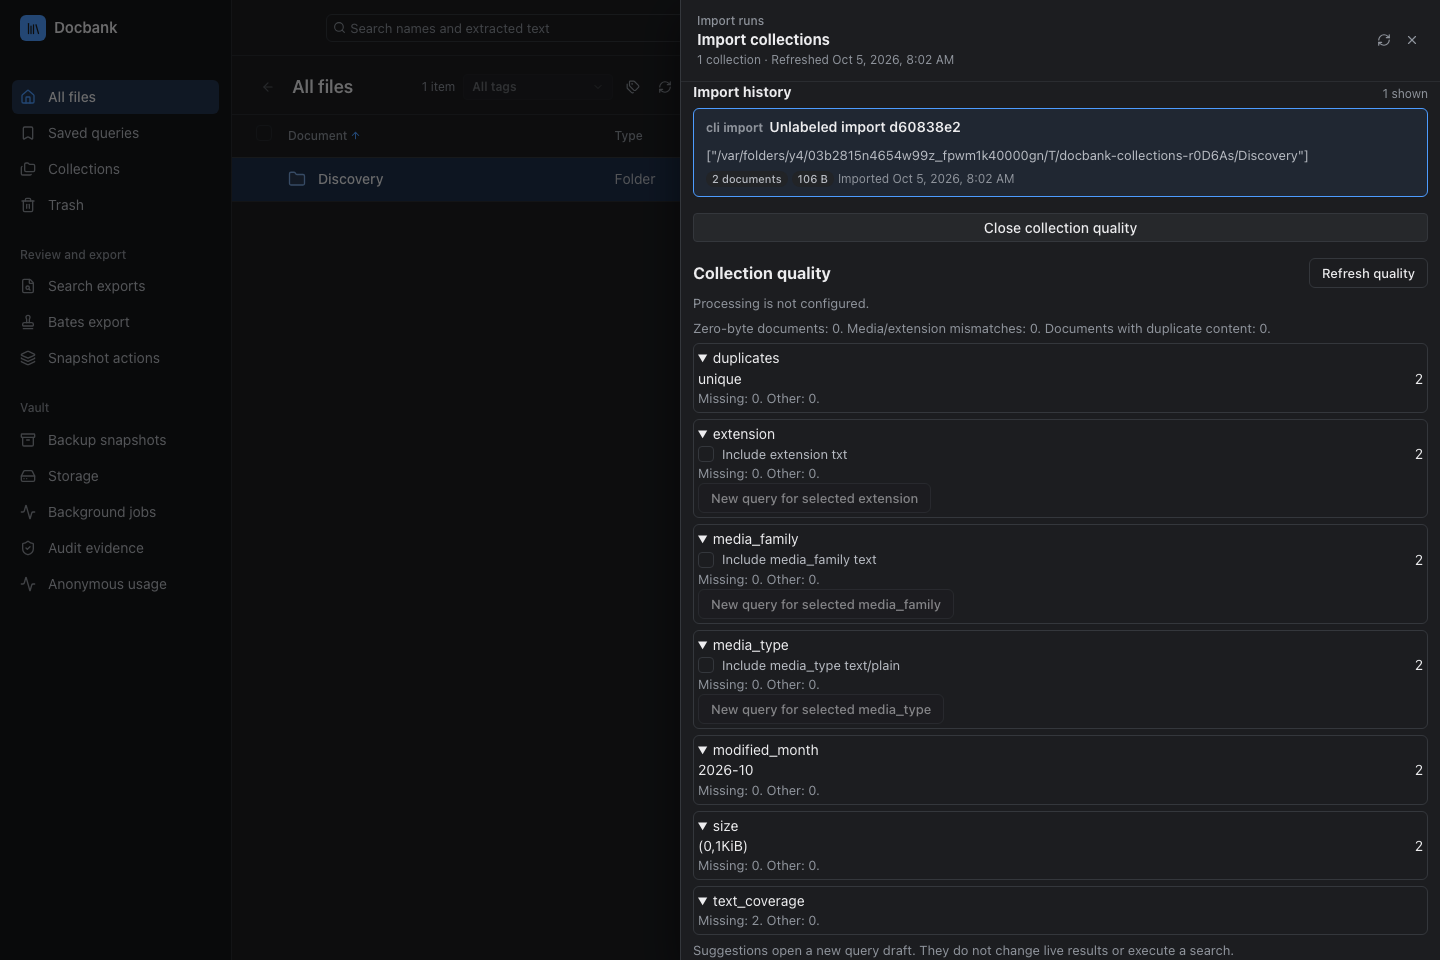The image size is (1440, 960).
Task: Collapse the extension section
Action: click(703, 434)
